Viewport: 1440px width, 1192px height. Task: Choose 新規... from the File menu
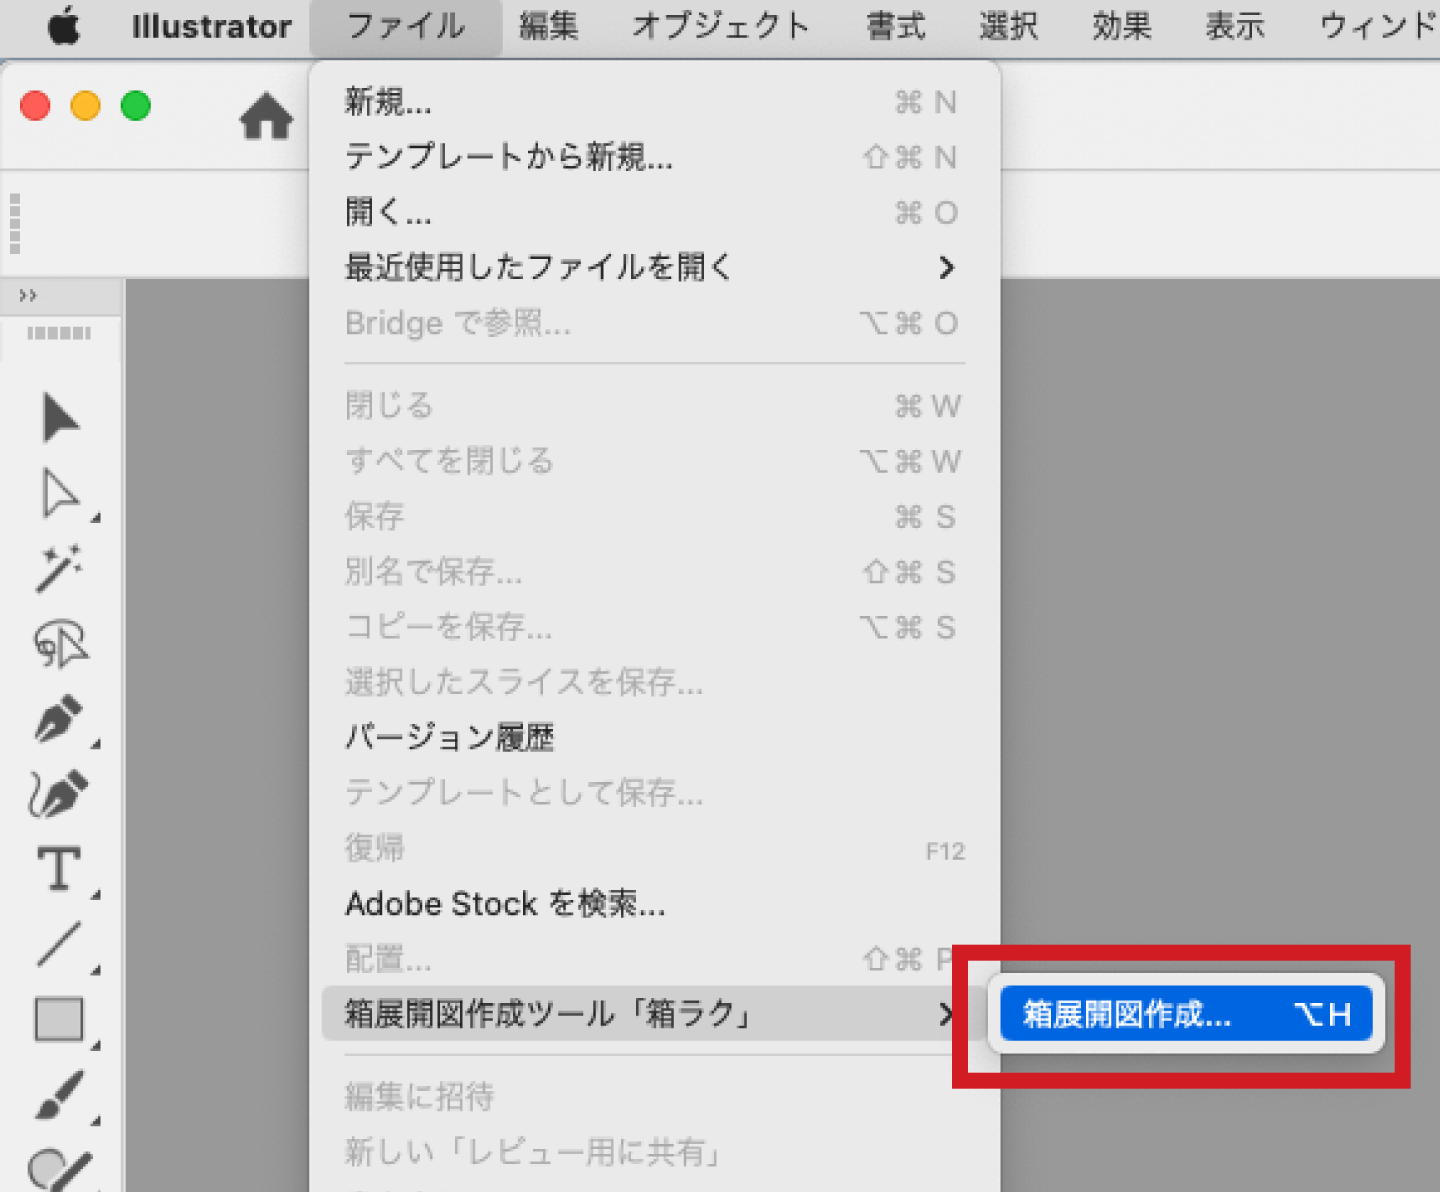(x=388, y=102)
